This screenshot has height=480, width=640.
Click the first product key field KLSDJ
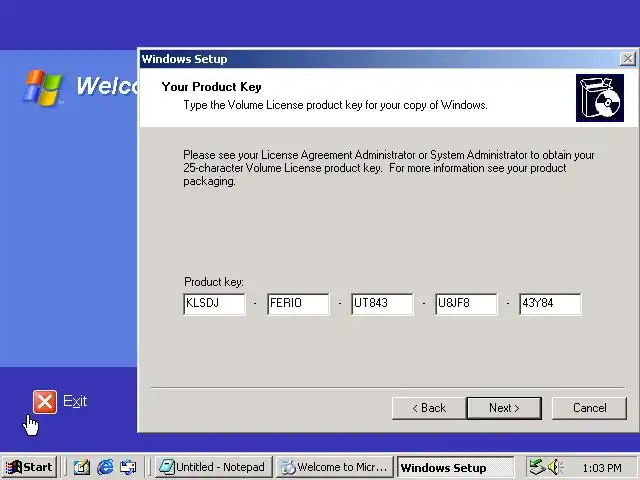click(214, 304)
